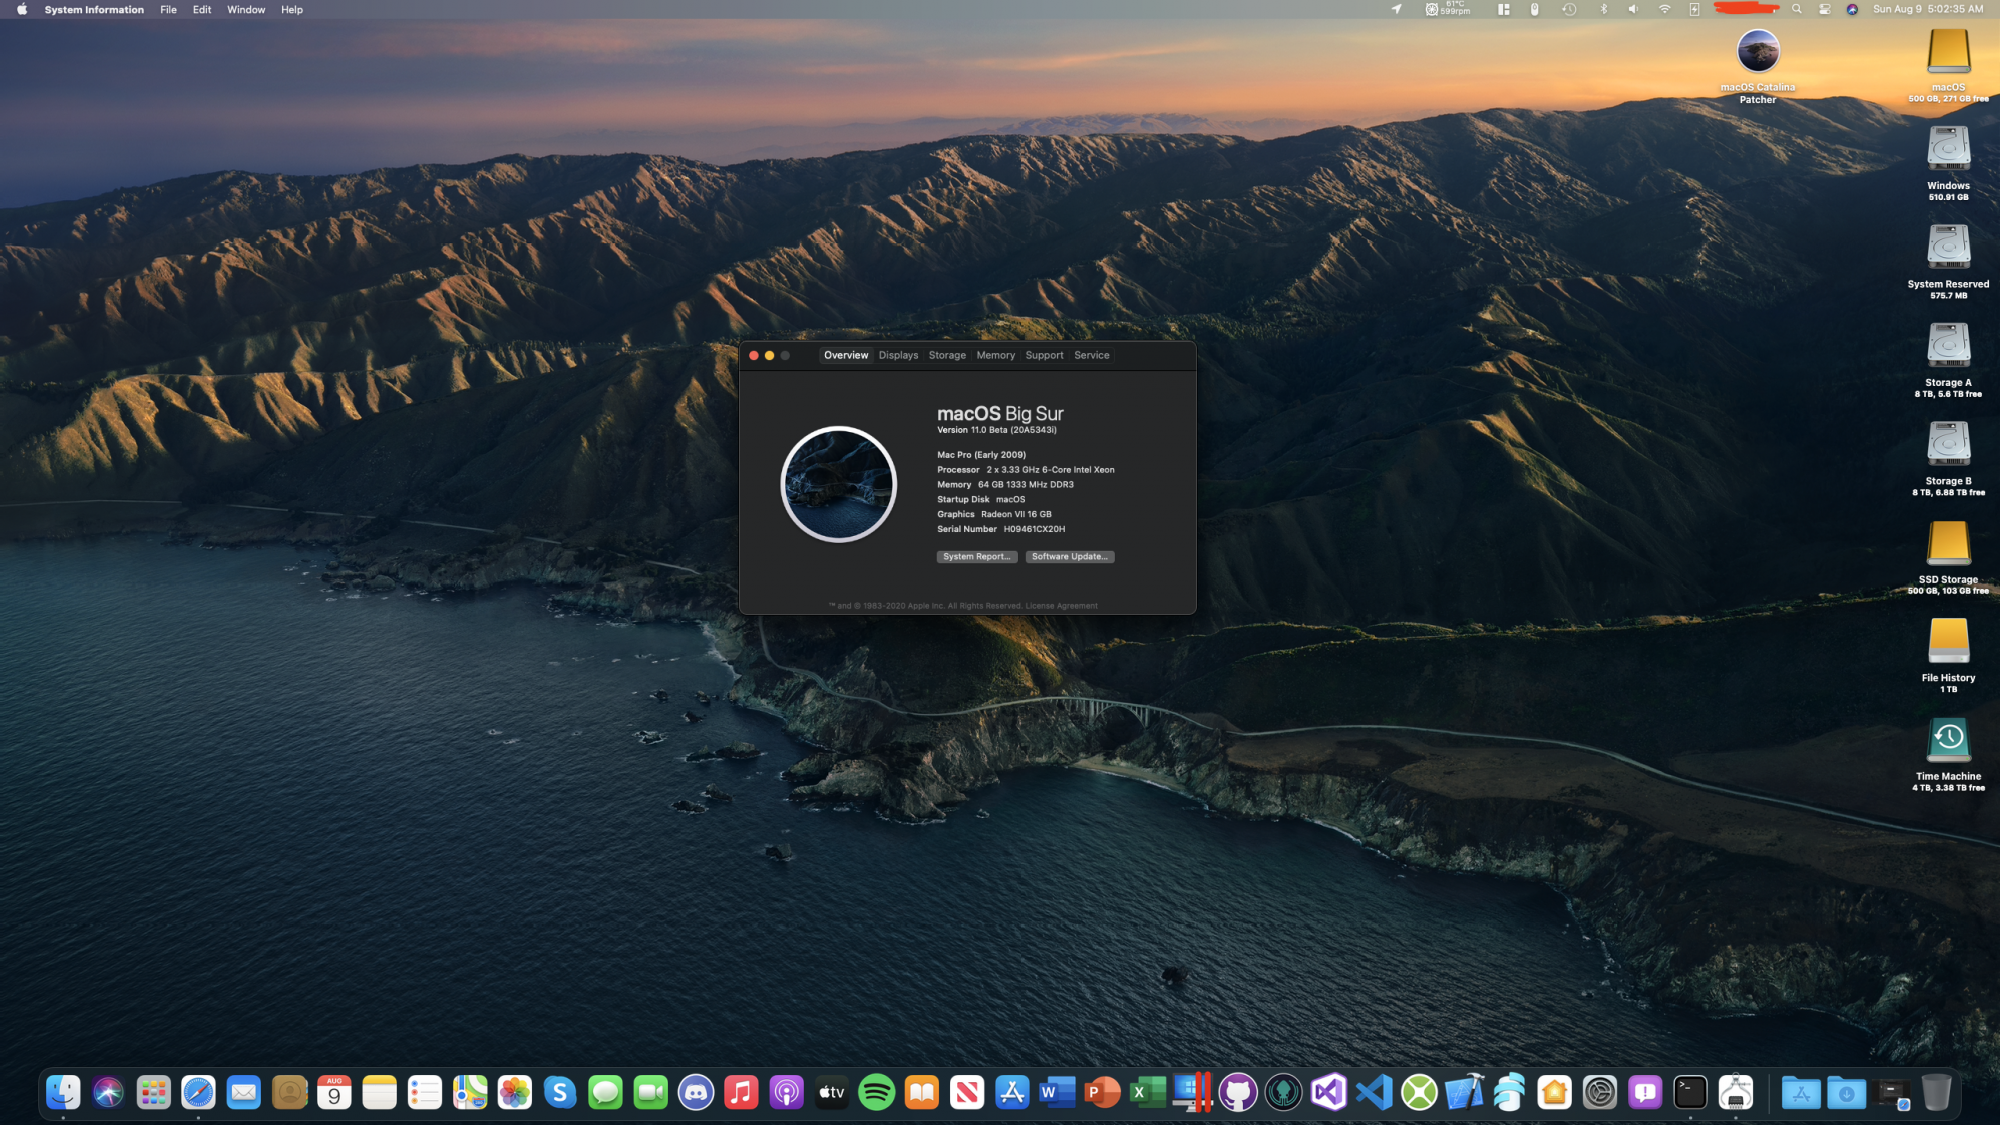The image size is (2000, 1125).
Task: Open Xcode from the dock
Action: 1464,1092
